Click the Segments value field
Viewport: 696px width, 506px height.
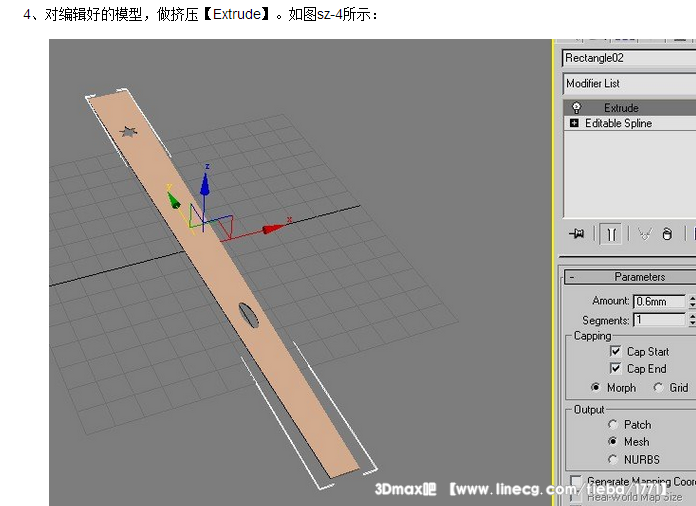click(x=659, y=320)
